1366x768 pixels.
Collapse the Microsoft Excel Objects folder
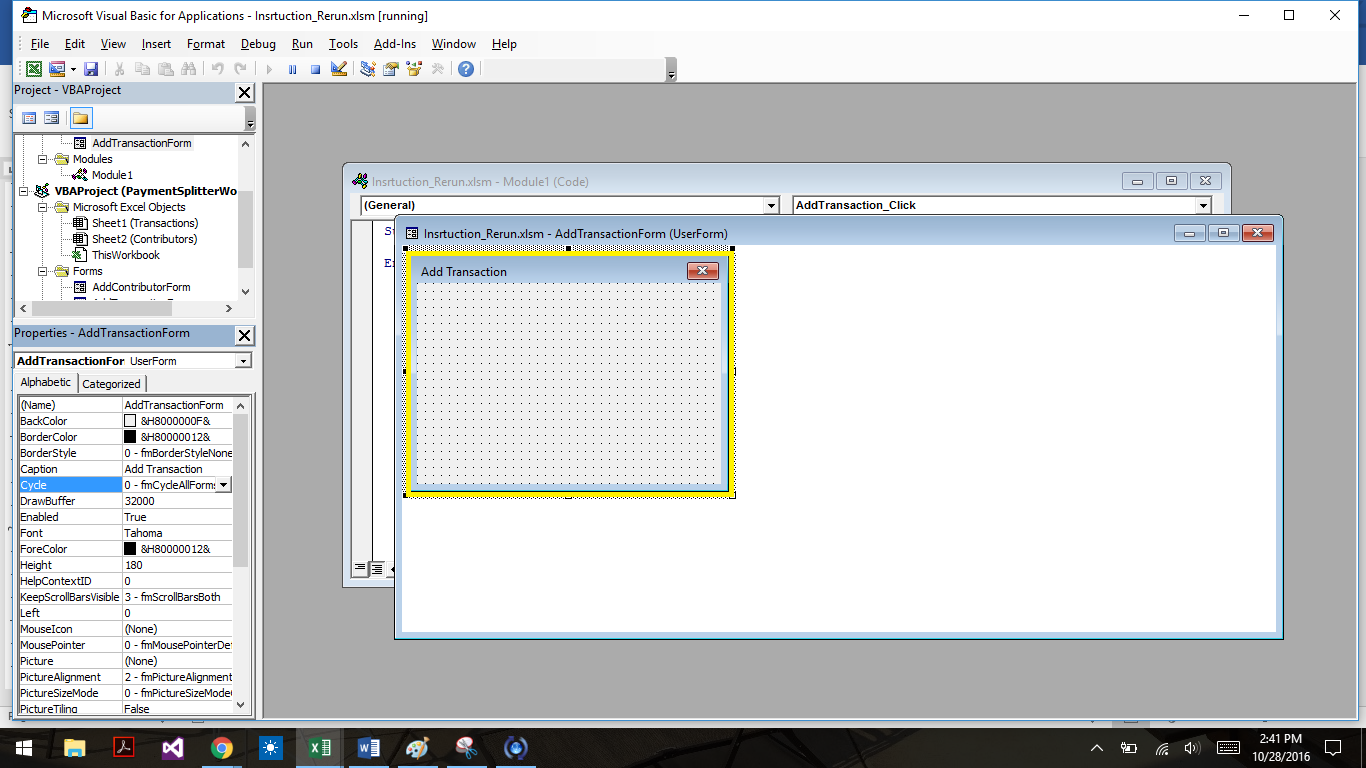43,207
